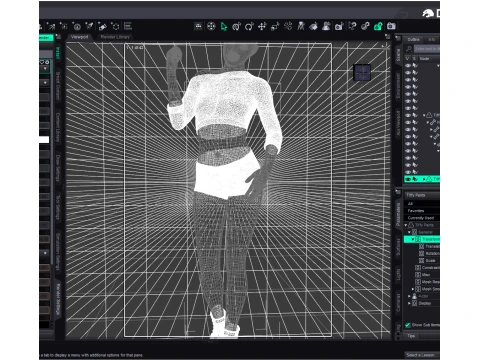Click the Scene filter text field
This screenshot has width=480, height=360.
(x=427, y=49)
